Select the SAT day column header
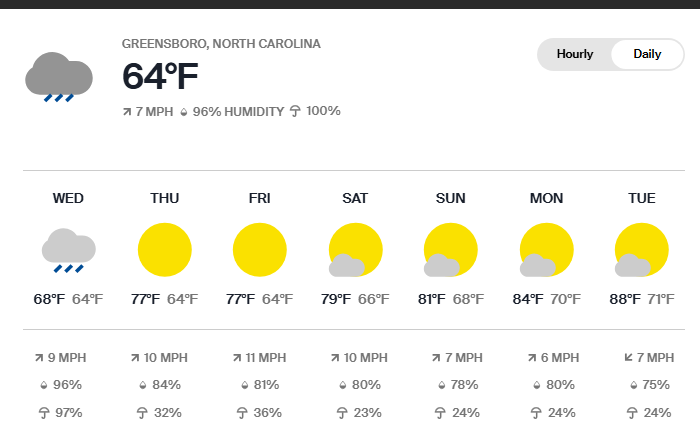 [x=355, y=198]
